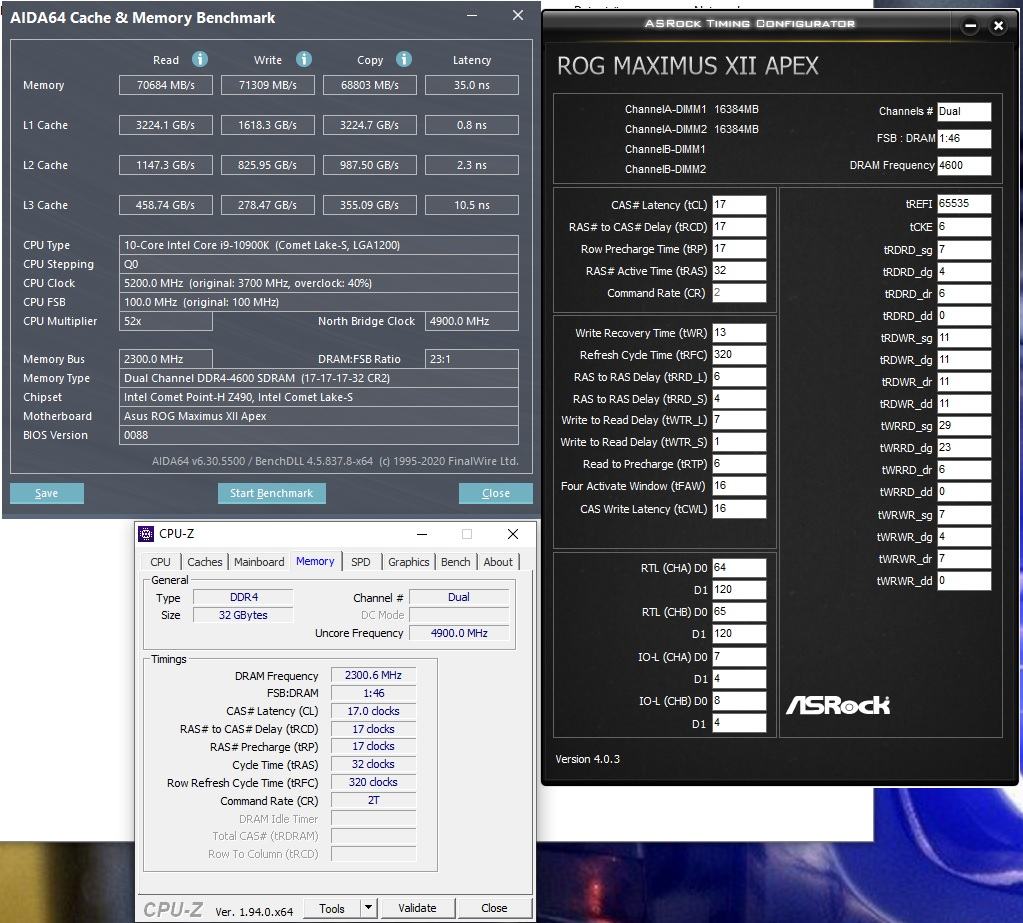Image resolution: width=1023 pixels, height=923 pixels.
Task: Click the IO-L (CHA) D0 field
Action: point(739,657)
